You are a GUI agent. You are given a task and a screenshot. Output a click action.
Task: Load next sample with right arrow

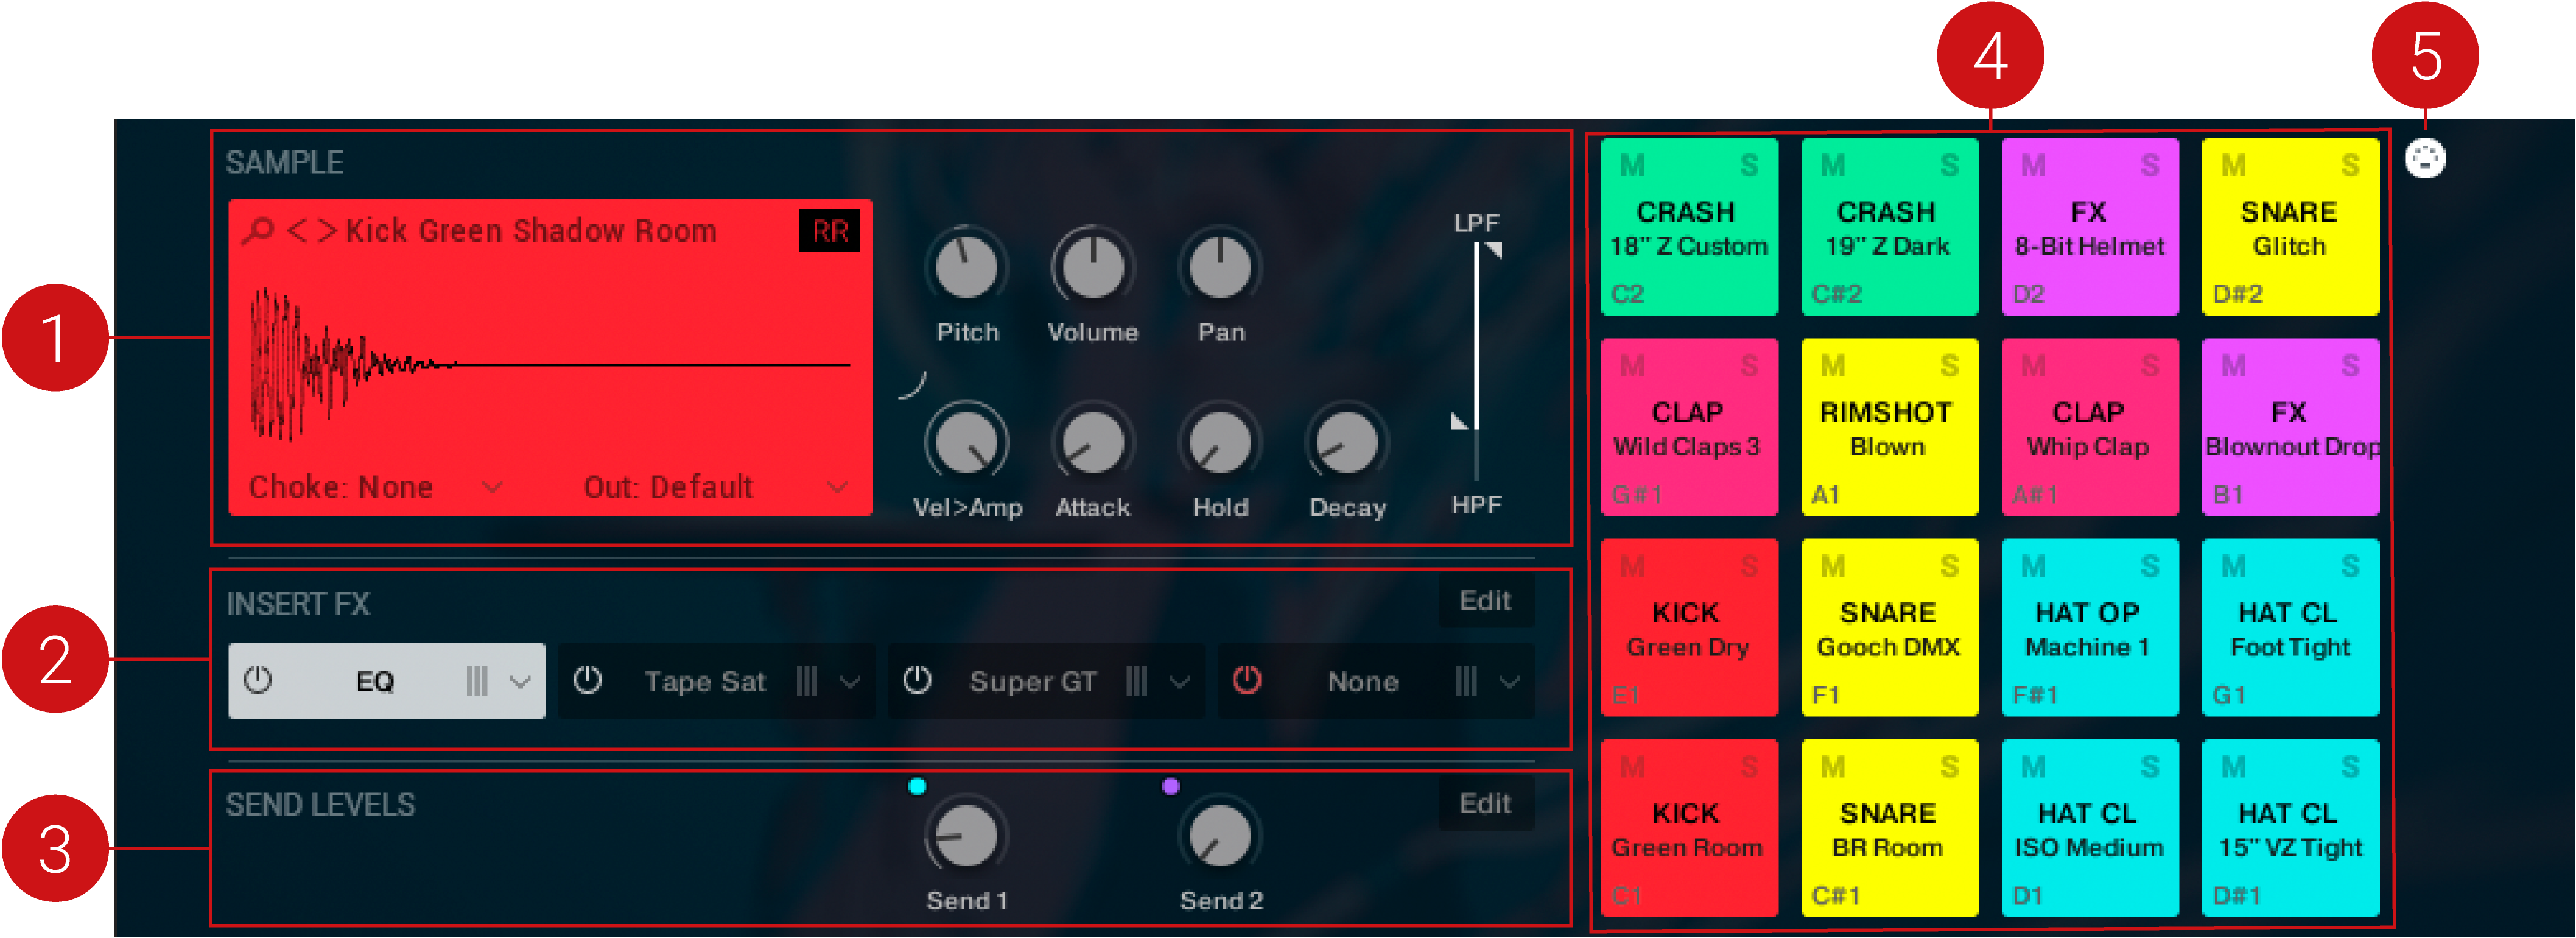pos(327,231)
